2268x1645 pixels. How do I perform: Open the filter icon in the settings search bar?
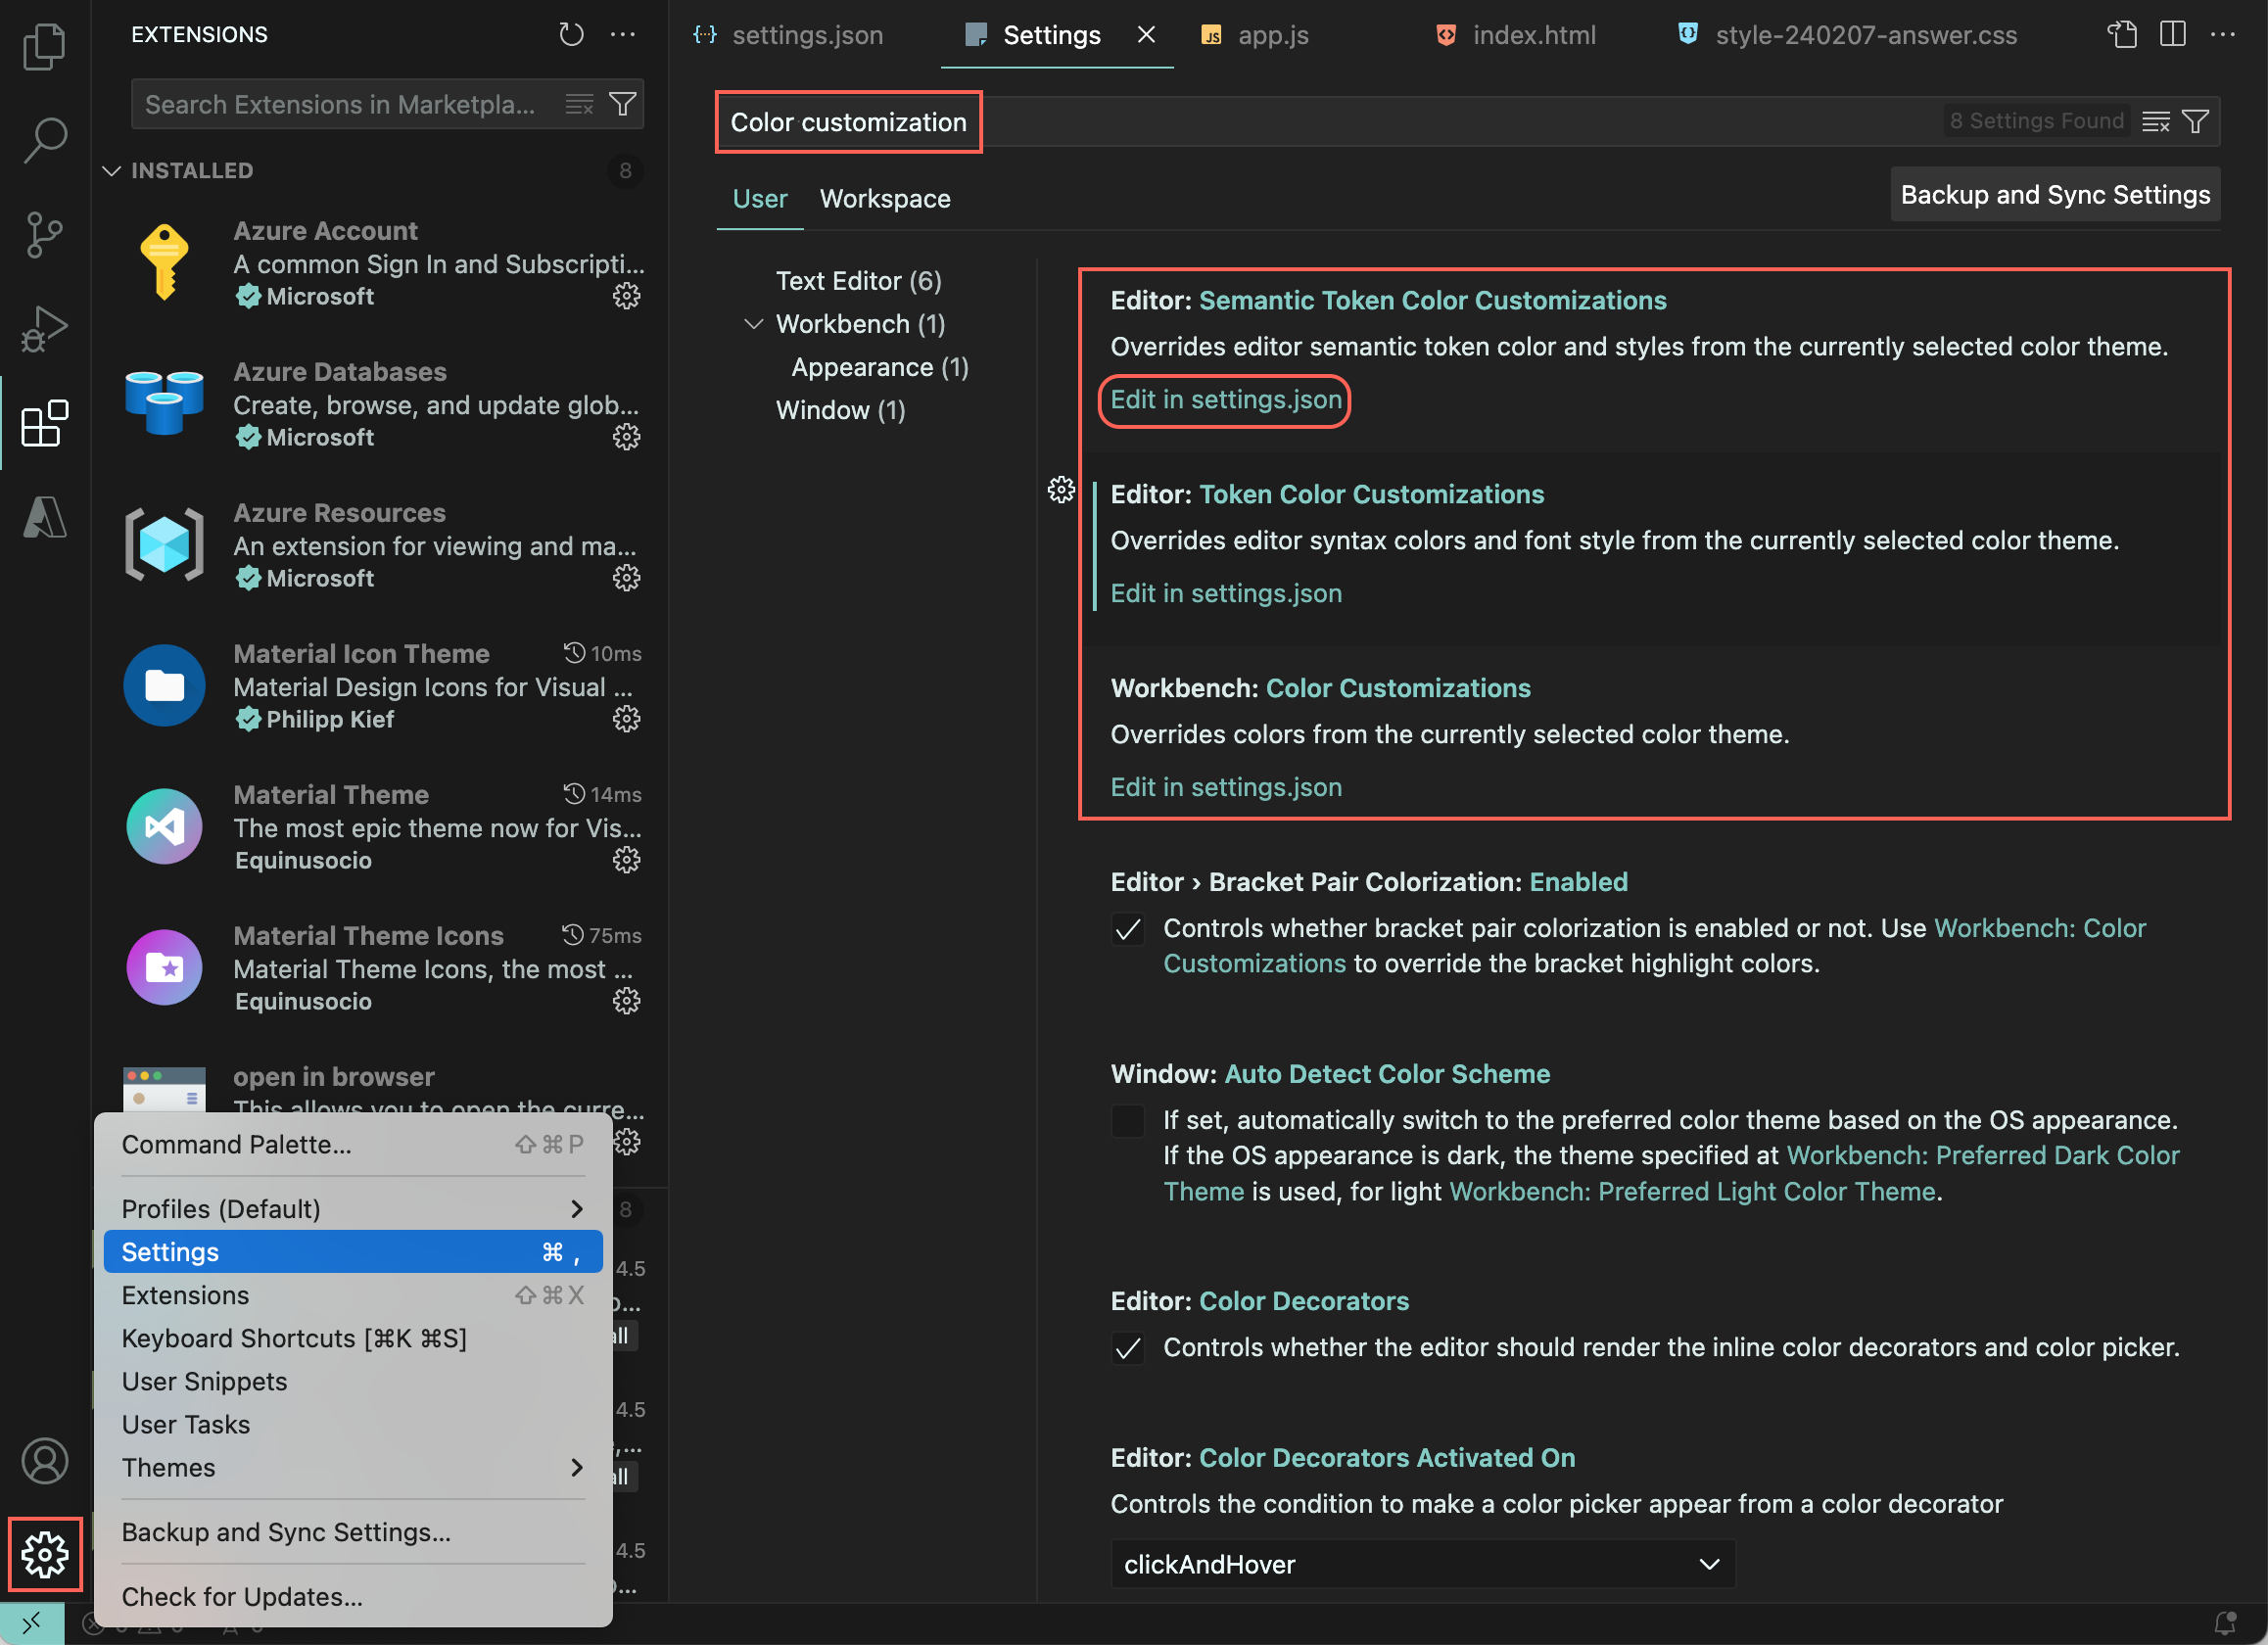pyautogui.click(x=2196, y=120)
